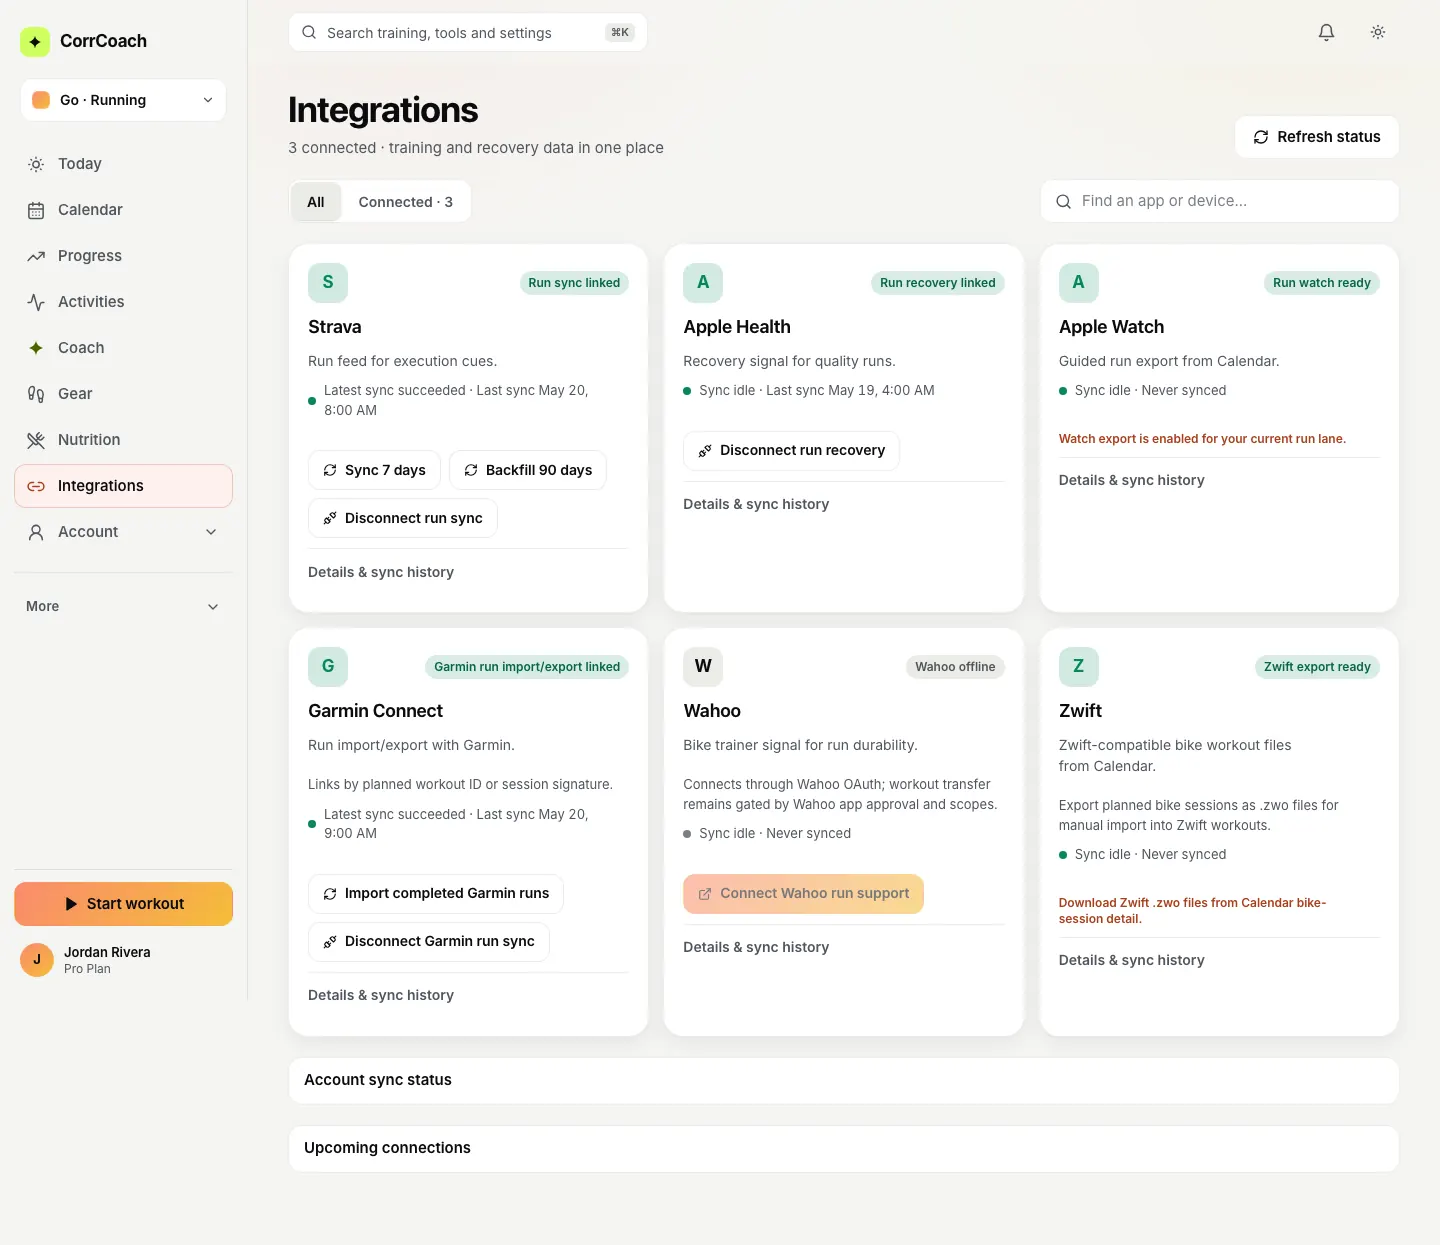Disconnect run recovery for Apple Health
The image size is (1440, 1245).
[x=792, y=451]
